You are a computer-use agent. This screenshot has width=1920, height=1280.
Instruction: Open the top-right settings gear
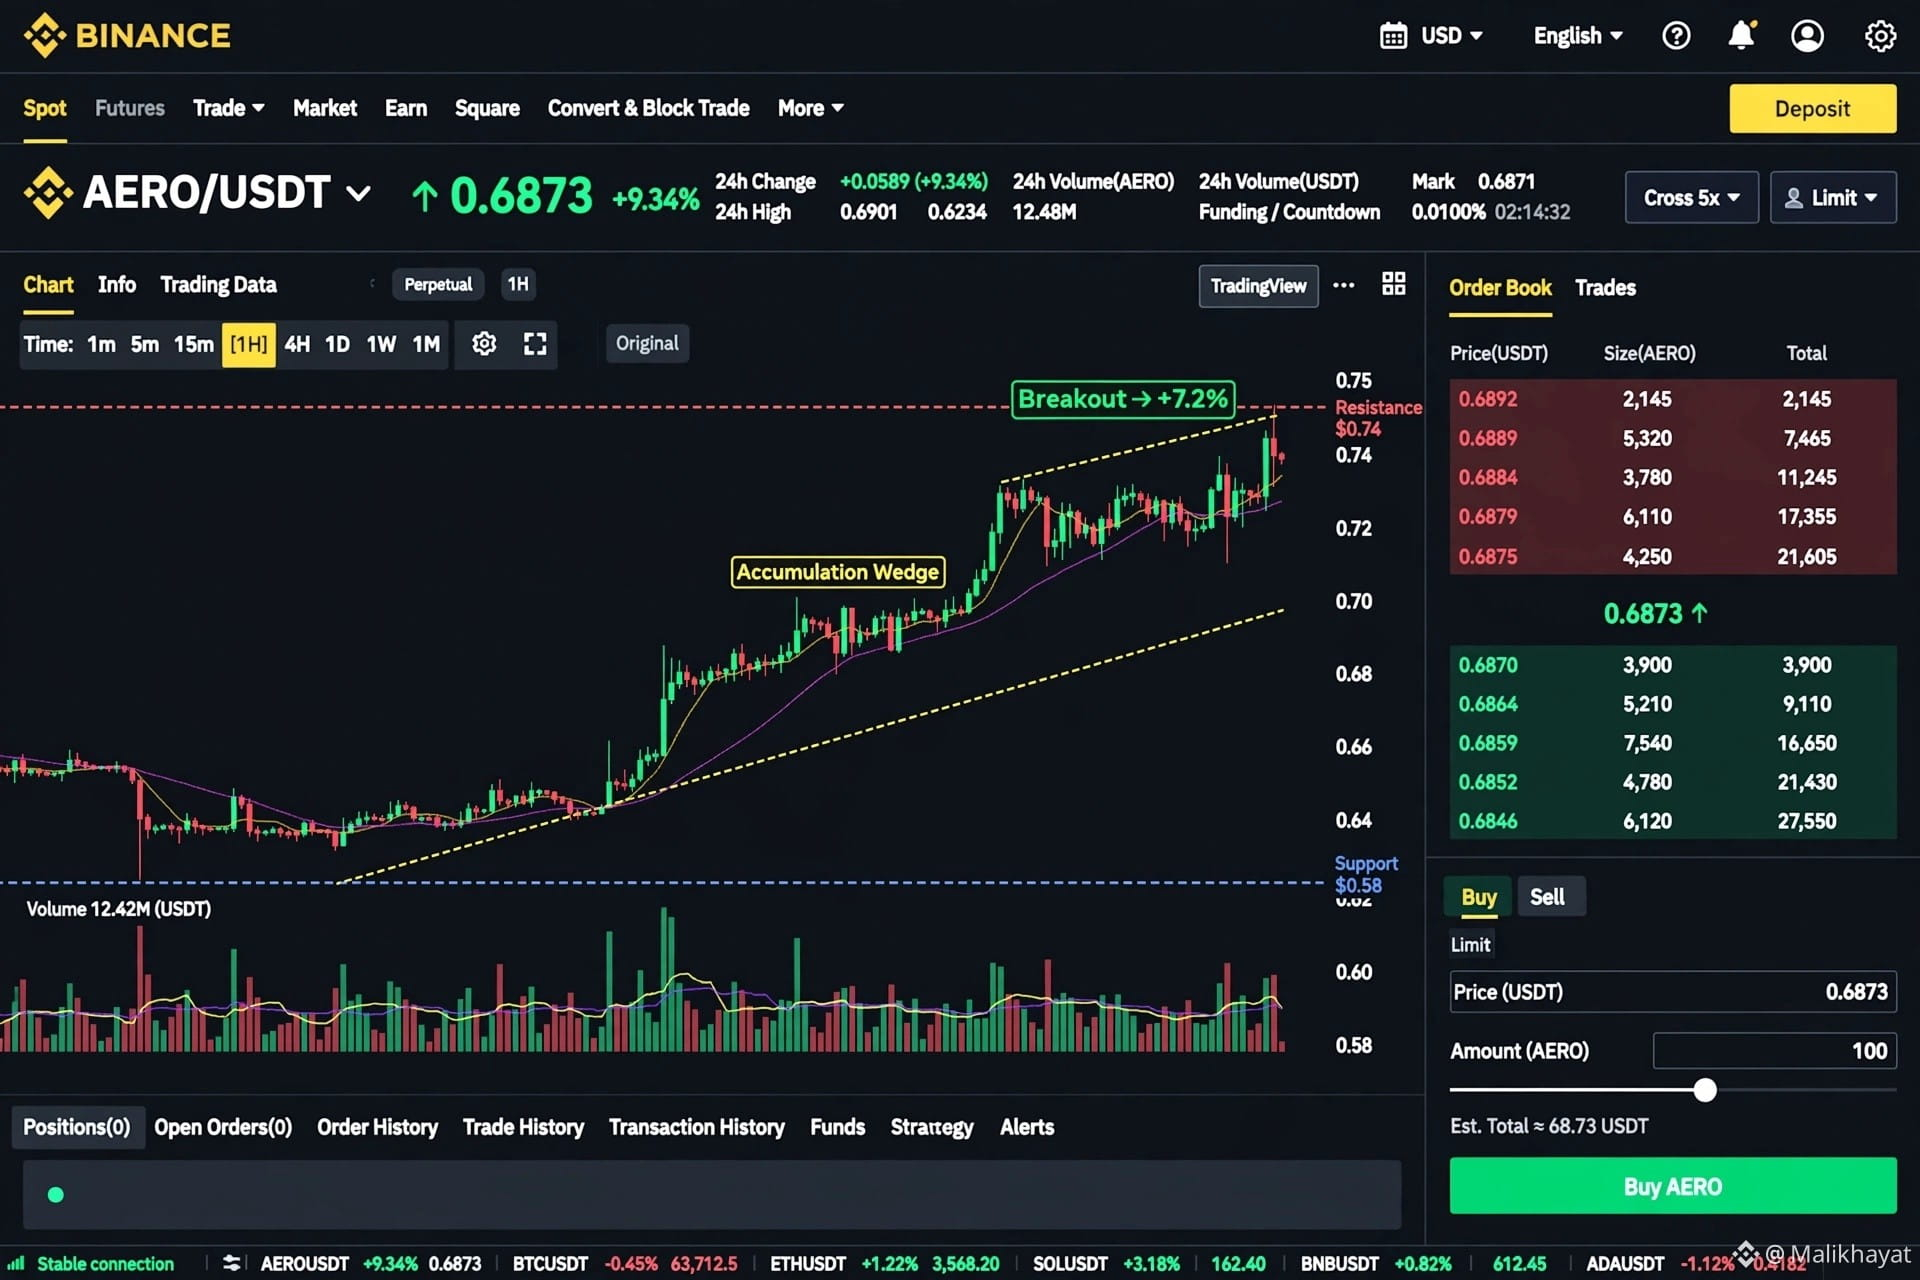[1880, 36]
